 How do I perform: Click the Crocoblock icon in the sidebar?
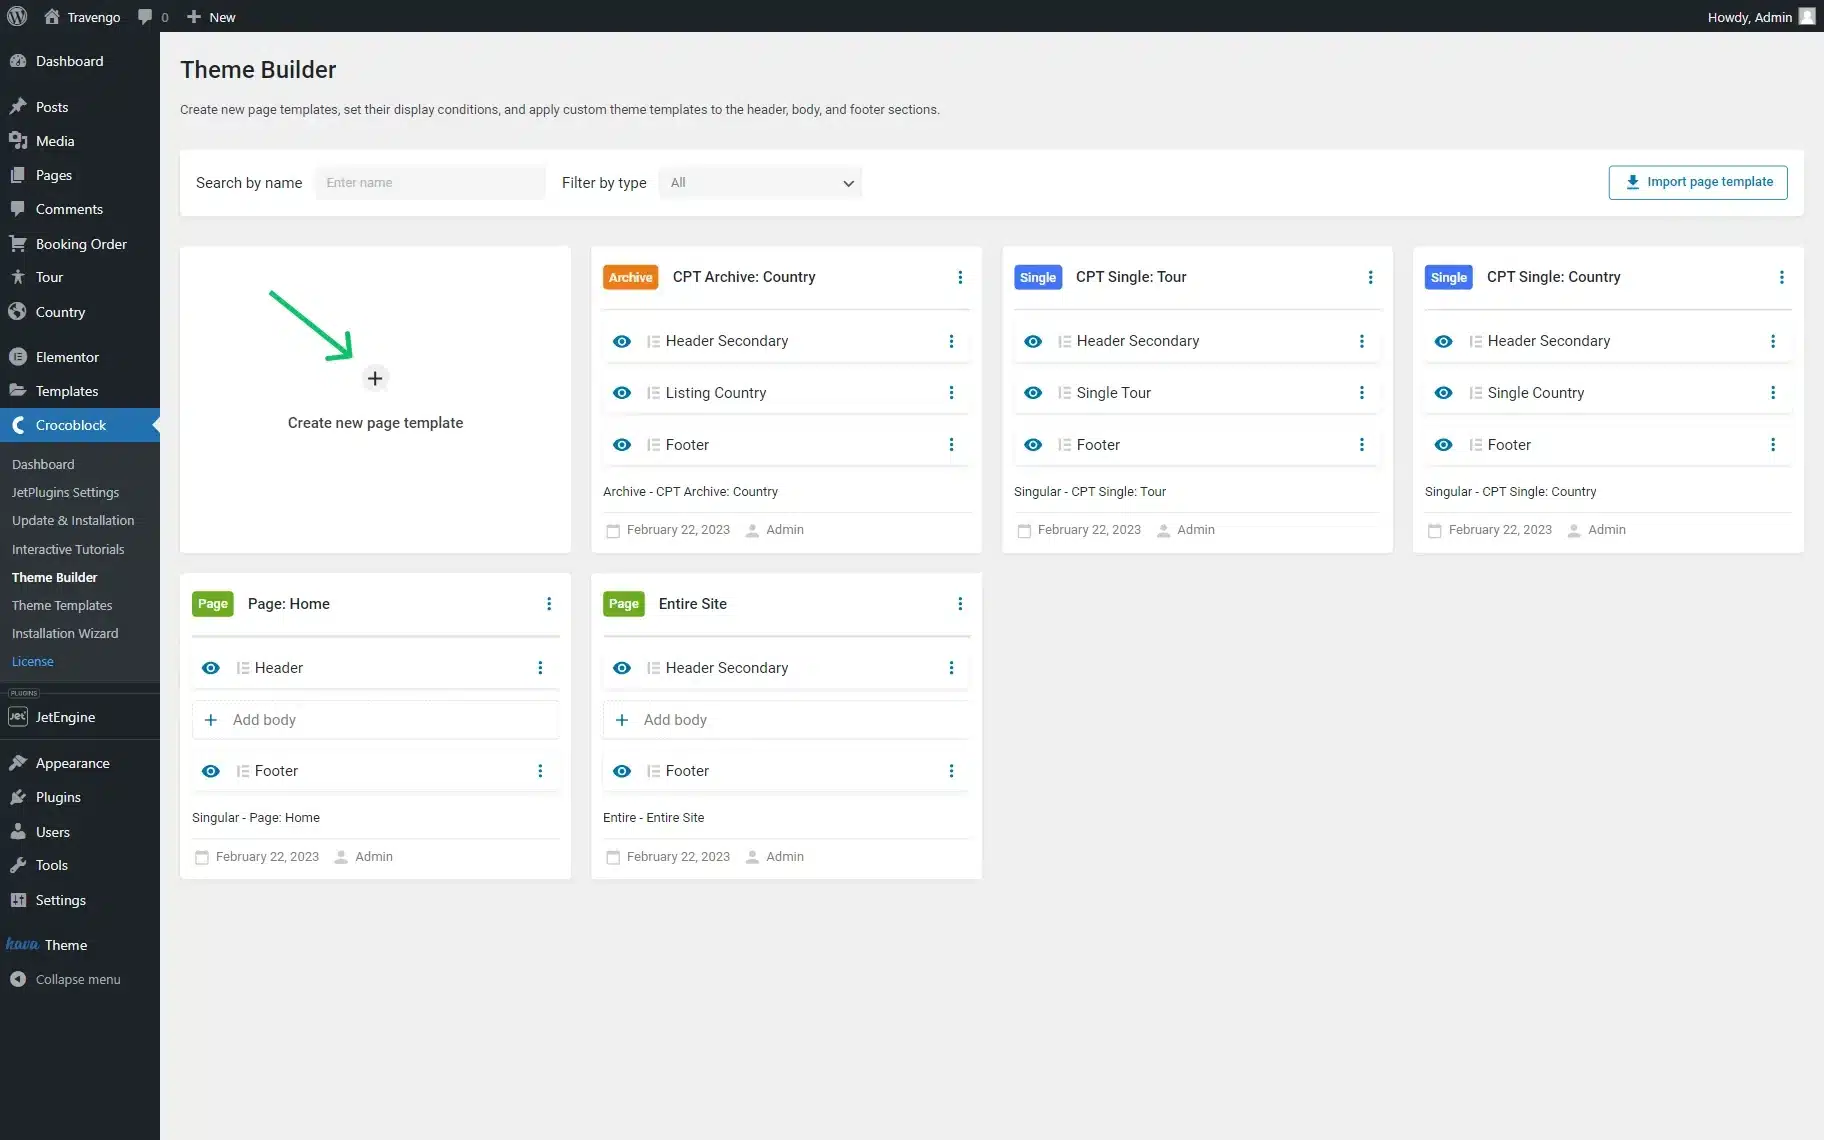(18, 425)
